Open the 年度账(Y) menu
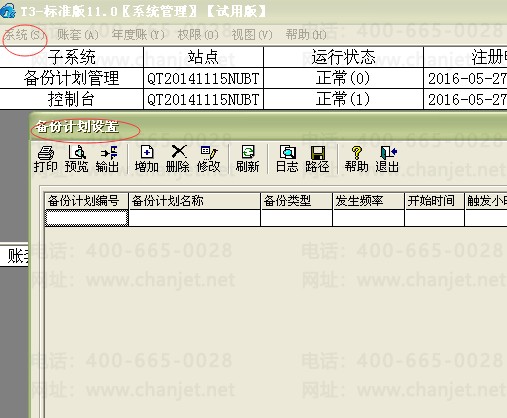The height and width of the screenshot is (418, 507). (x=138, y=35)
